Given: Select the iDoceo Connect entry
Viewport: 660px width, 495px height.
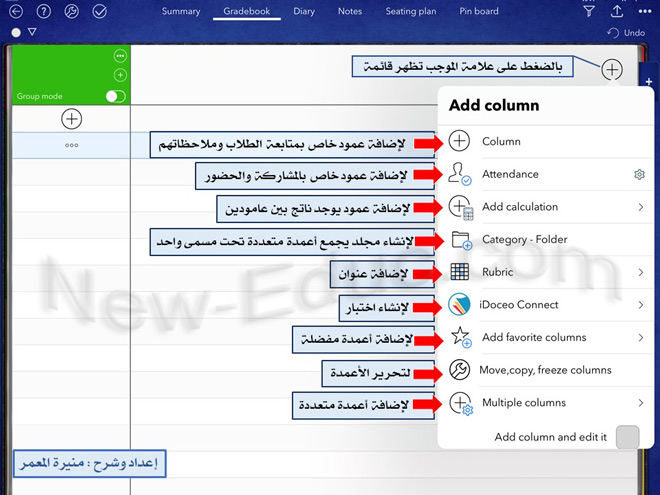Looking at the screenshot, I should point(546,305).
